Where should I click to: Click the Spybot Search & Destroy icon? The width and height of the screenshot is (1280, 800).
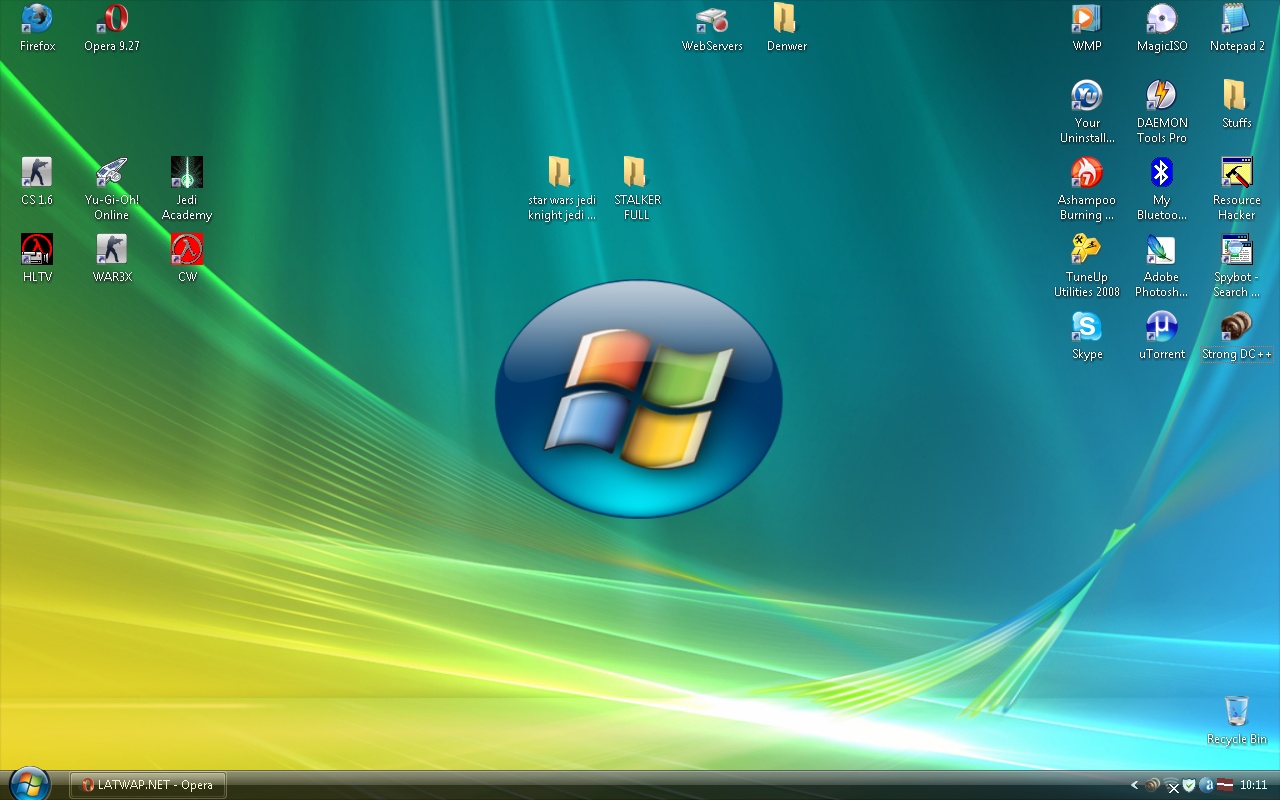pos(1237,266)
